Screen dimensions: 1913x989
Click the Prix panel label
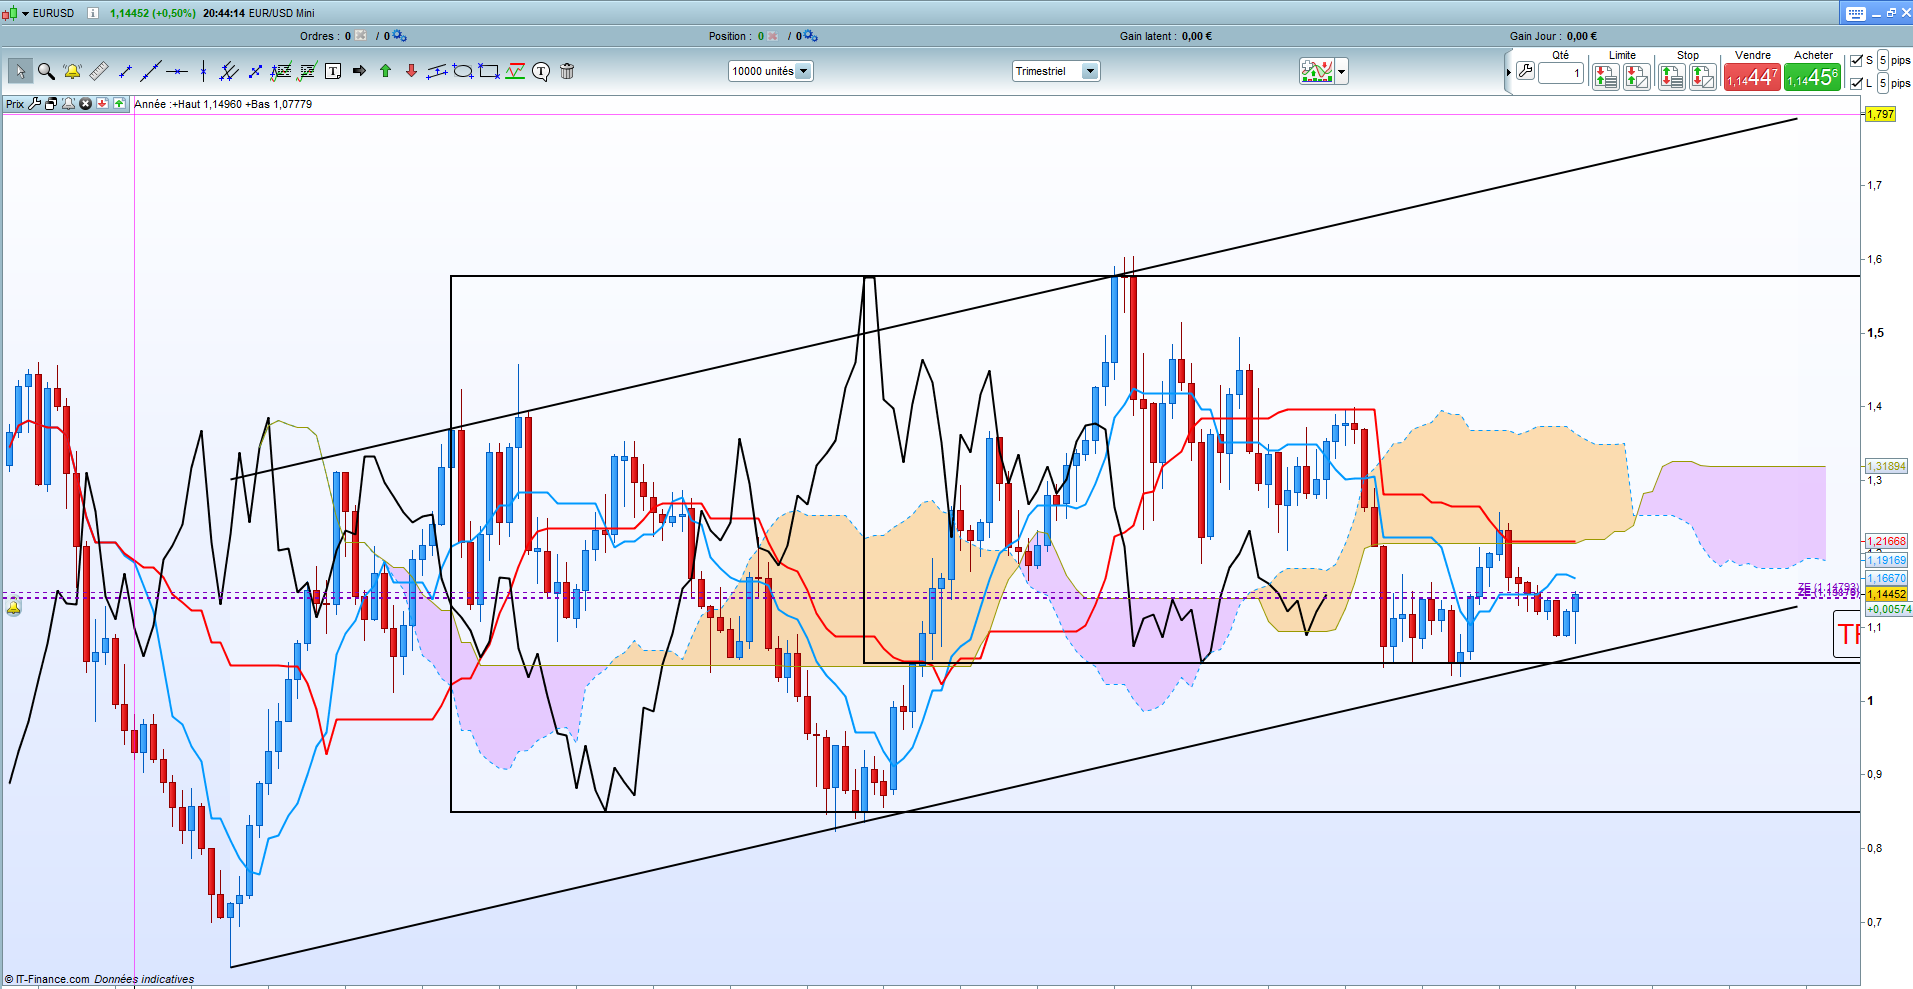[x=15, y=104]
